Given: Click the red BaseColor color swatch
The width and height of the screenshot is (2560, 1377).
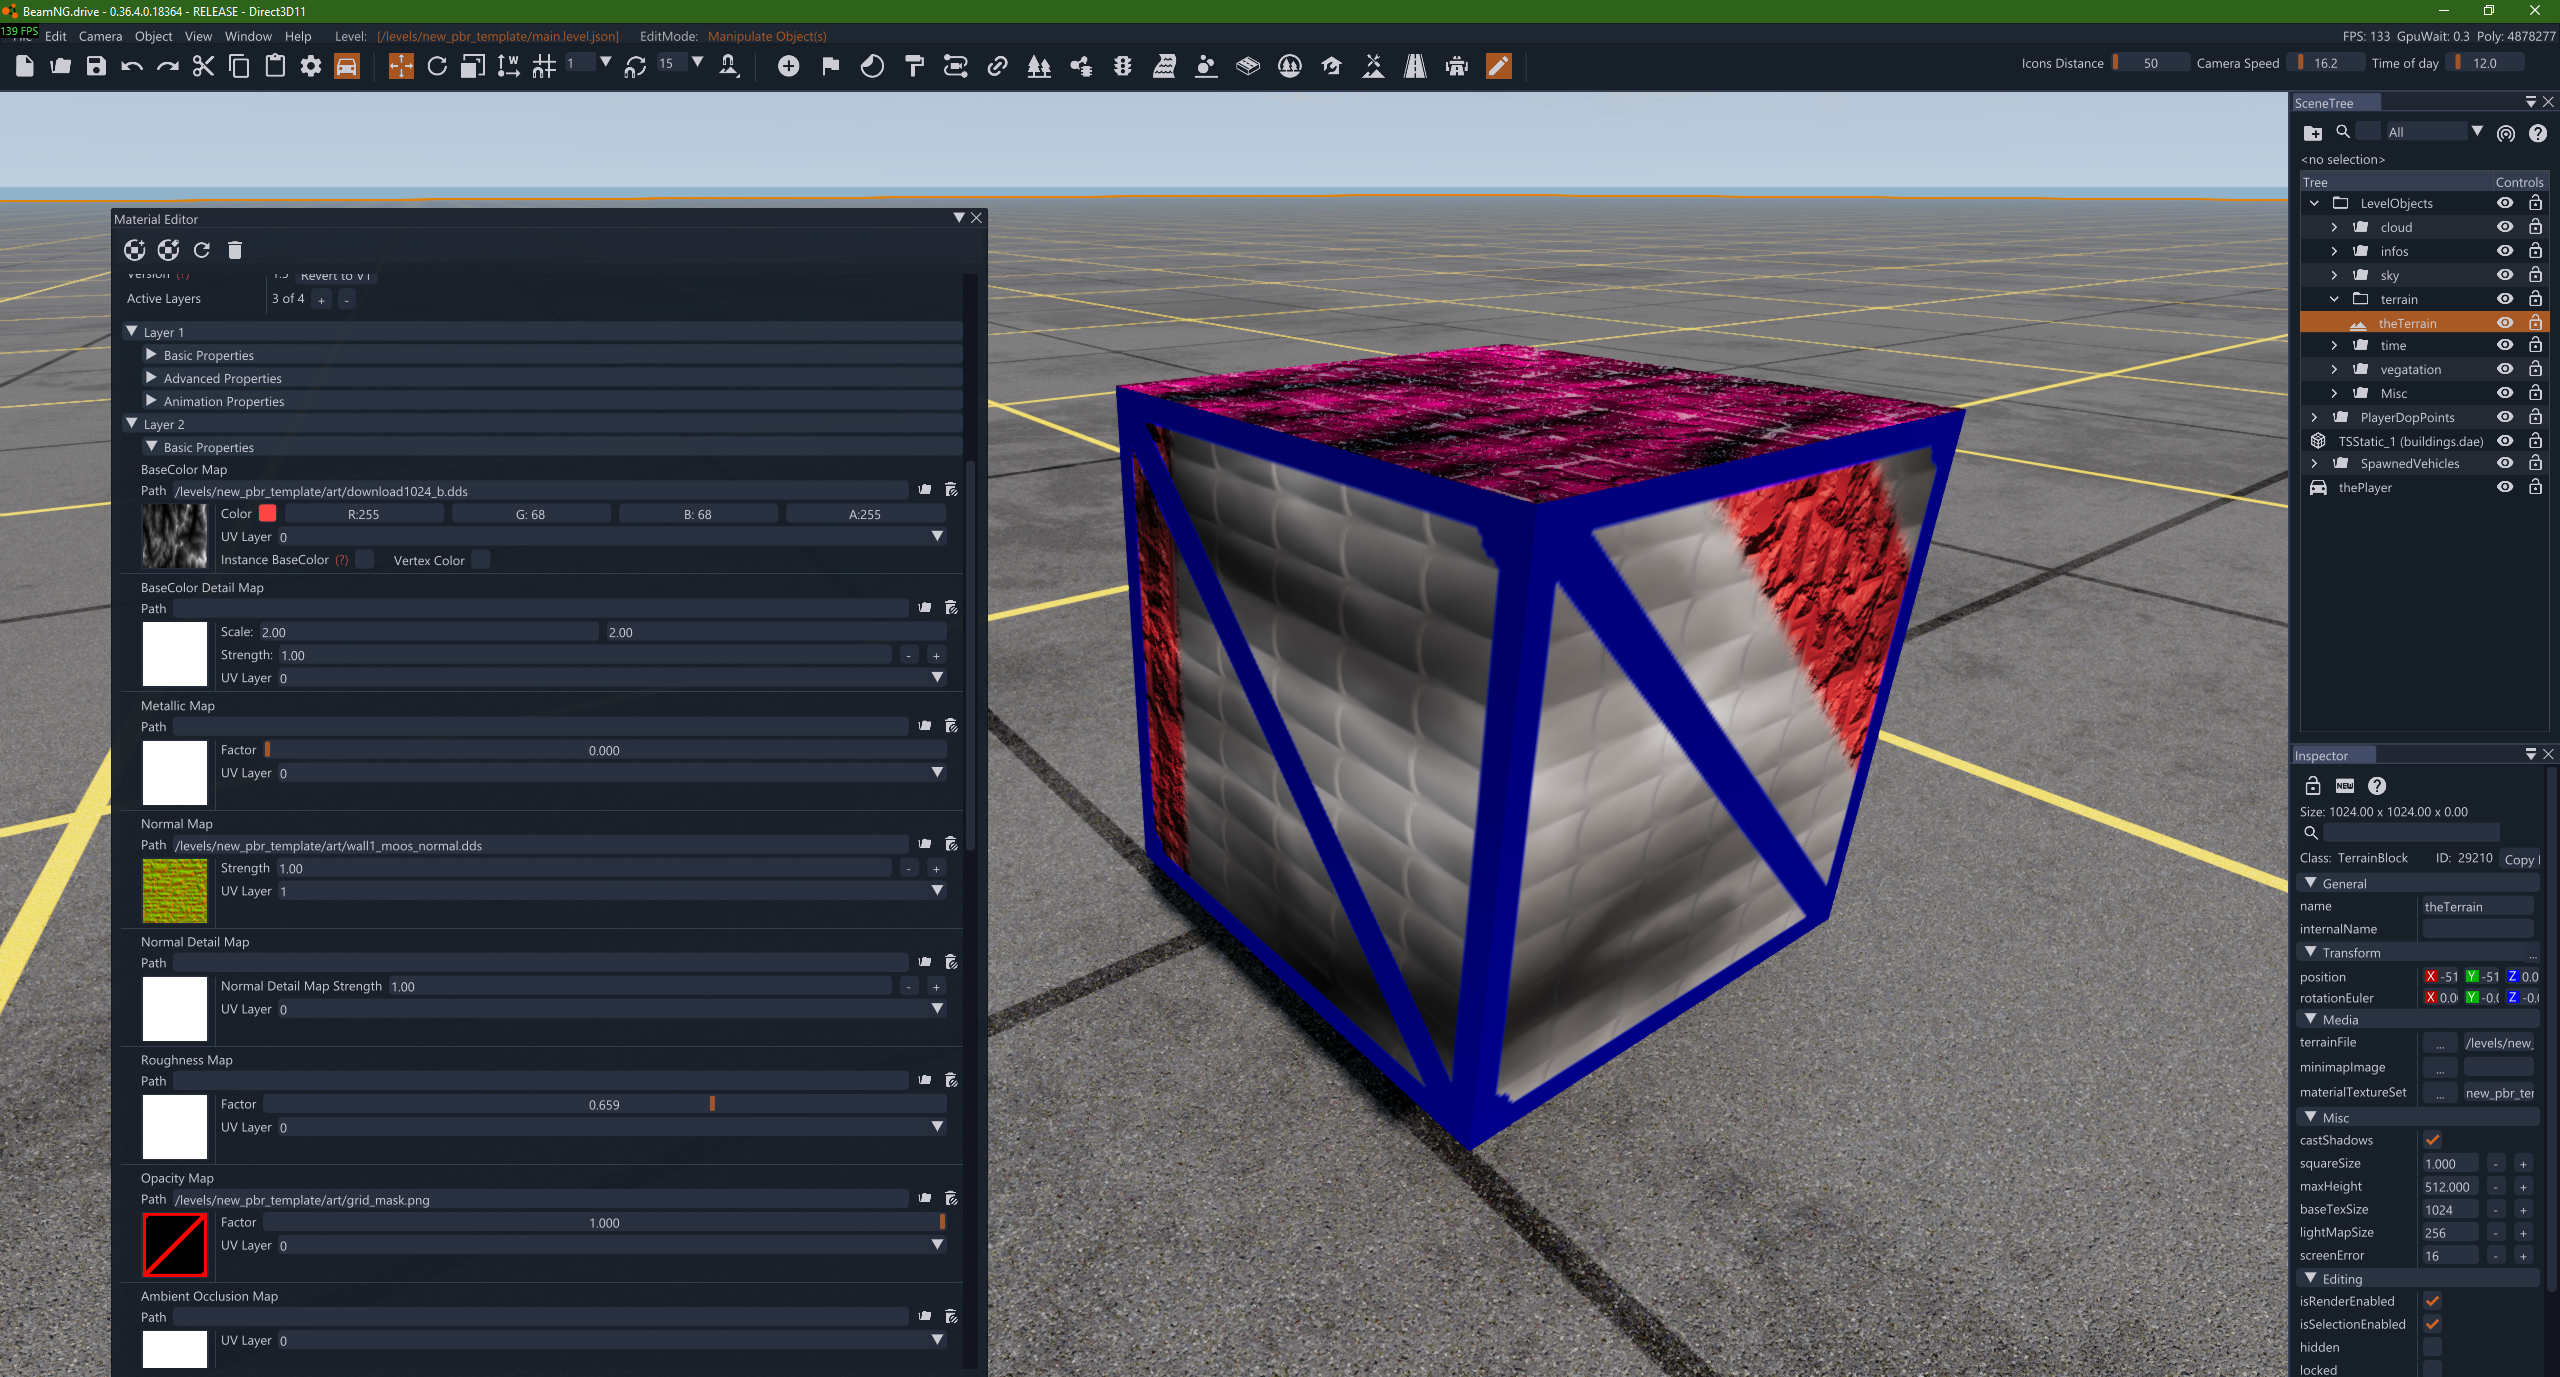Looking at the screenshot, I should click(267, 514).
